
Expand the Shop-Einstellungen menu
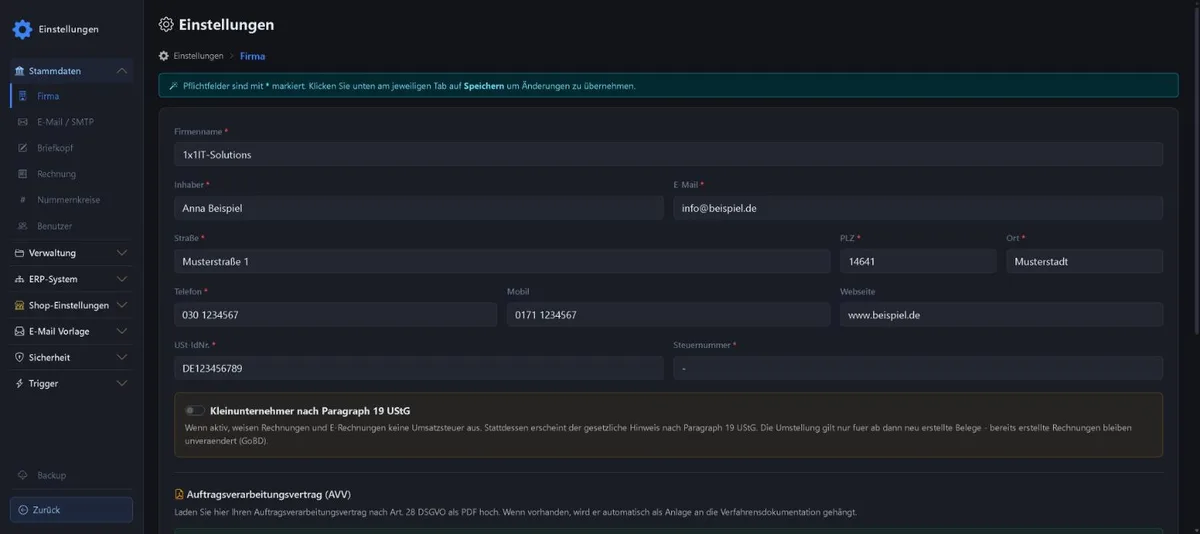(x=71, y=305)
